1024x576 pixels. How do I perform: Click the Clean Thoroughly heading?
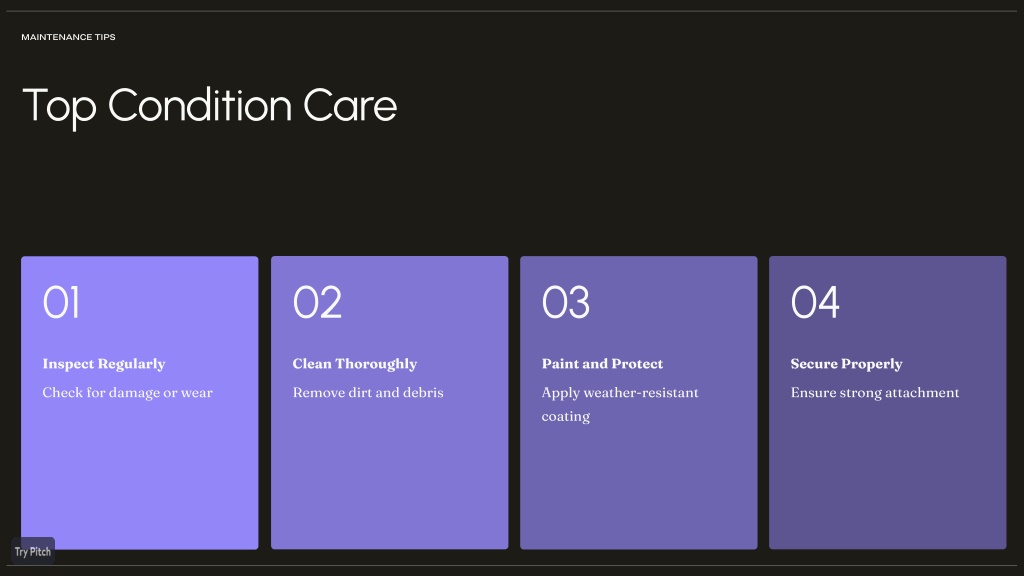click(x=355, y=364)
